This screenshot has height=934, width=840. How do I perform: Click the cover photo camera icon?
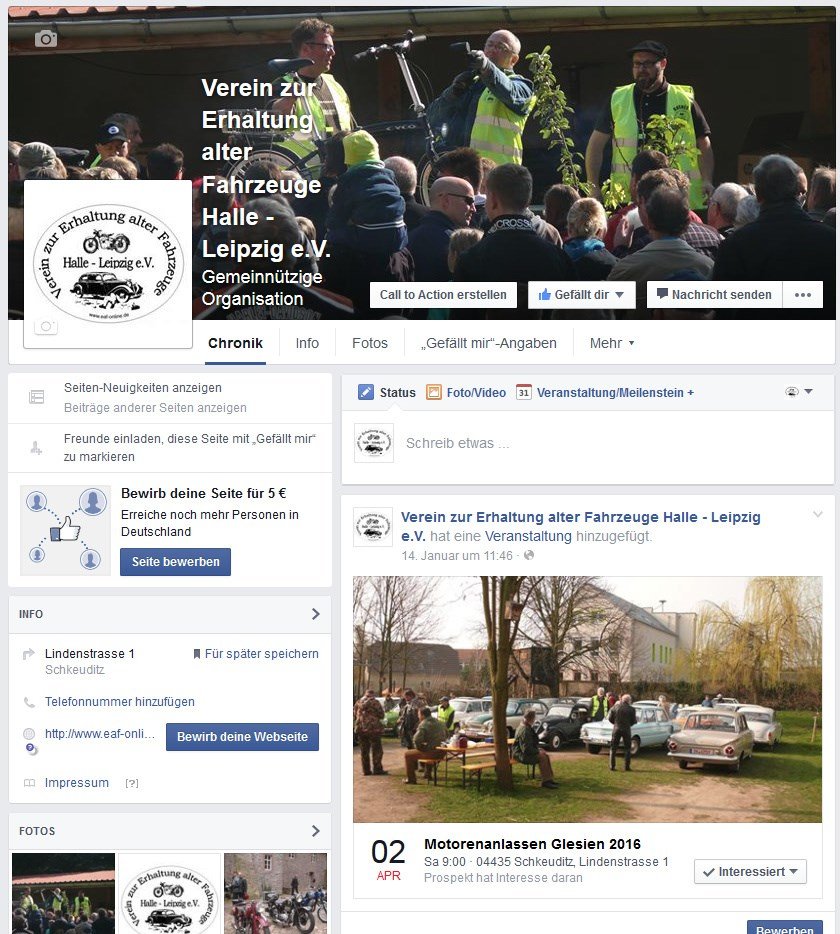coord(46,39)
